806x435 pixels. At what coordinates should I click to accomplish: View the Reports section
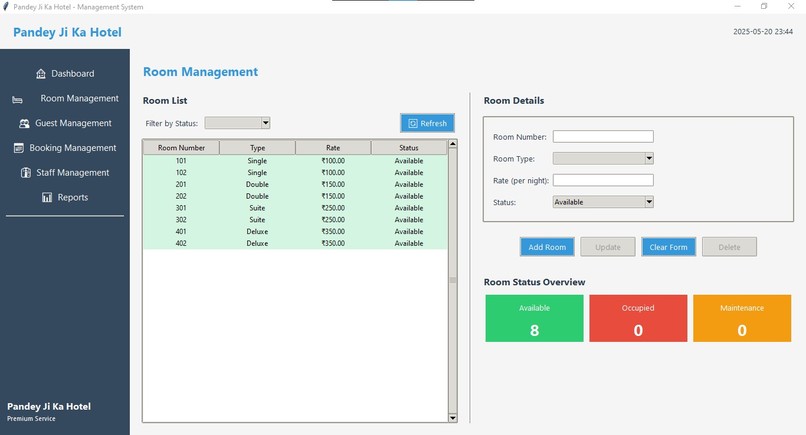pyautogui.click(x=65, y=197)
